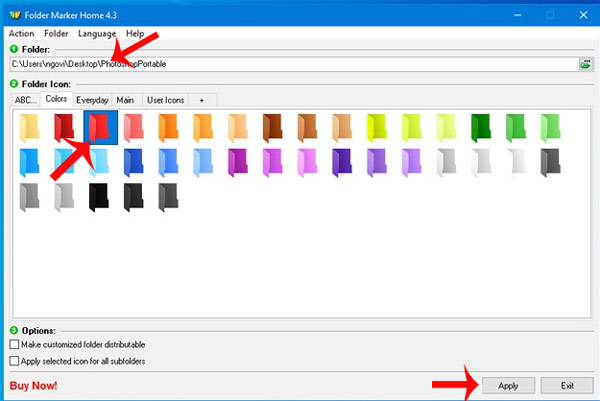600x401 pixels.
Task: Choose the dark red folder icon
Action: point(64,127)
